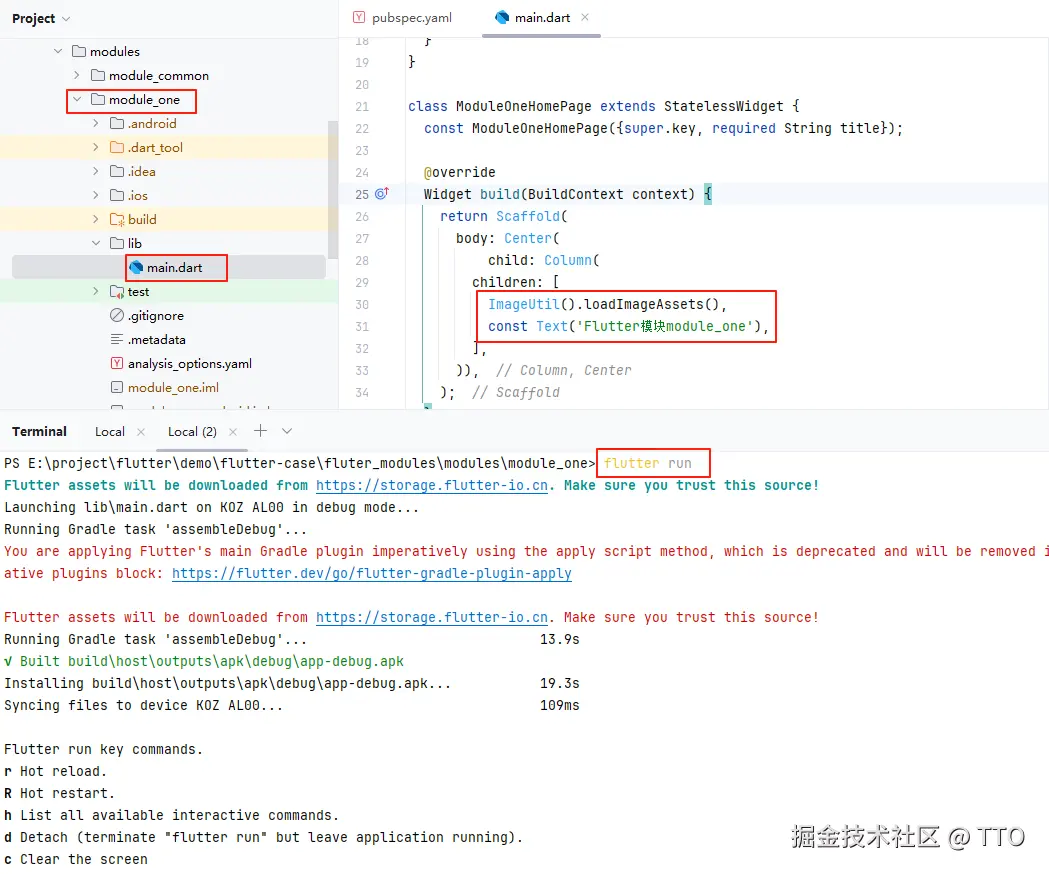This screenshot has width=1049, height=874.
Task: Click the ImageUtil class name in code
Action: [x=524, y=304]
